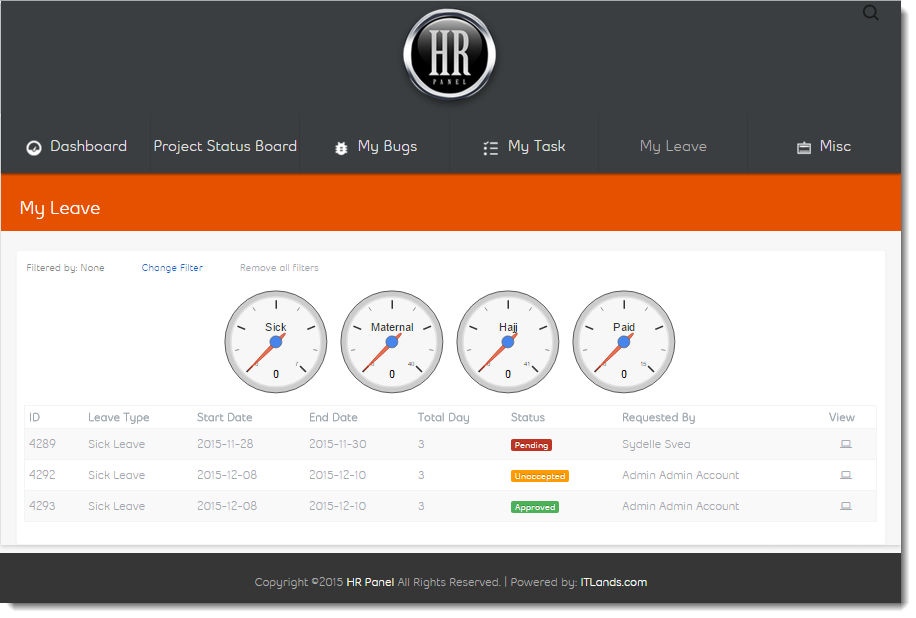This screenshot has width=916, height=618.
Task: Click Admin Admin Account in row 4292
Action: point(681,475)
